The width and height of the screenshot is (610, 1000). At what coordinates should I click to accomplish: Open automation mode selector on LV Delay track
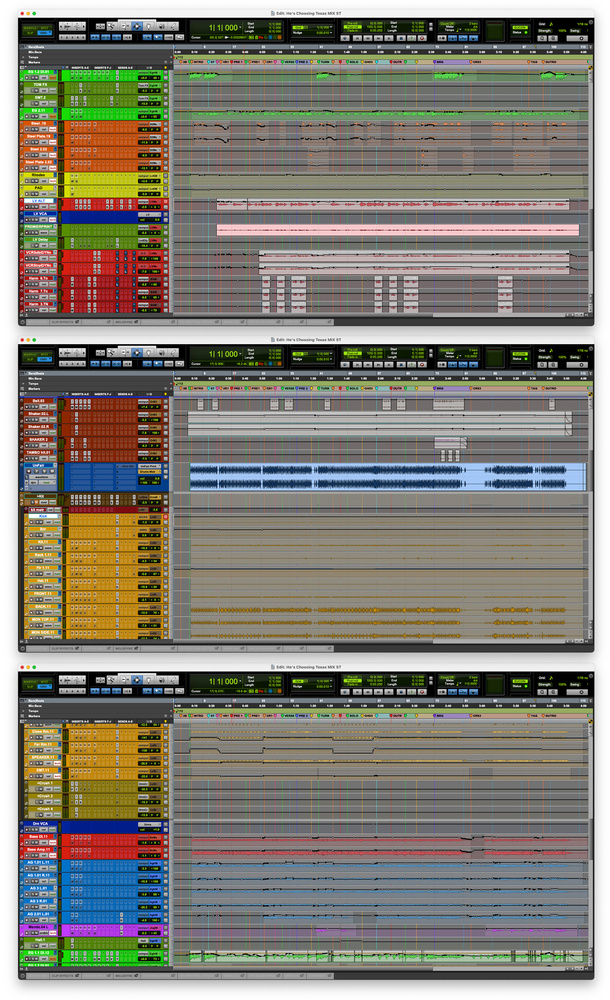click(x=54, y=246)
